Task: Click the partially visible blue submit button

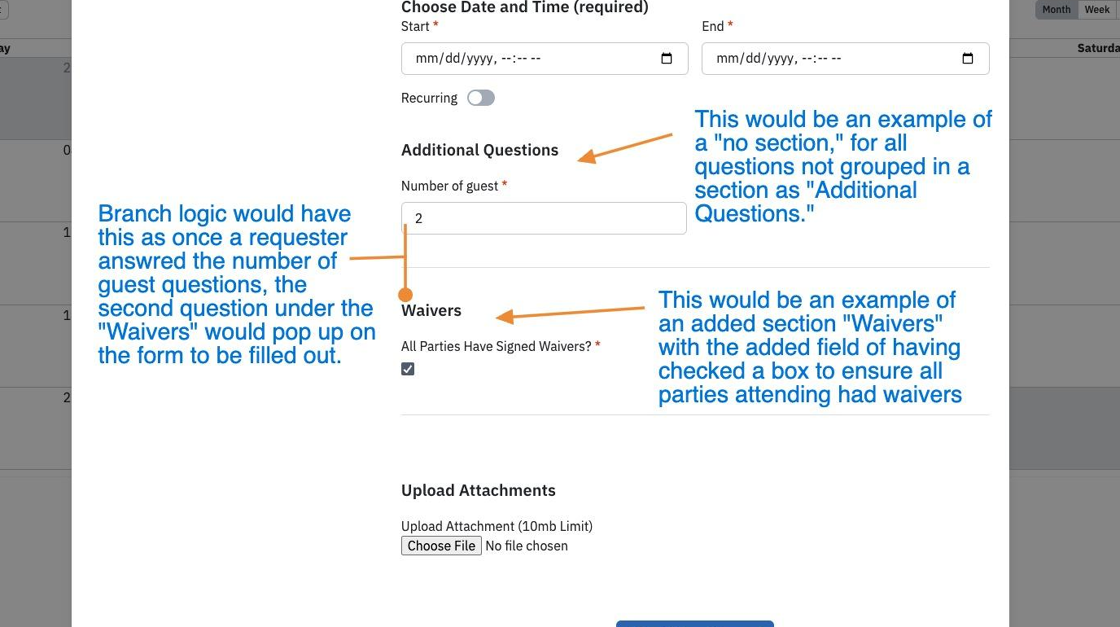Action: coord(694,623)
